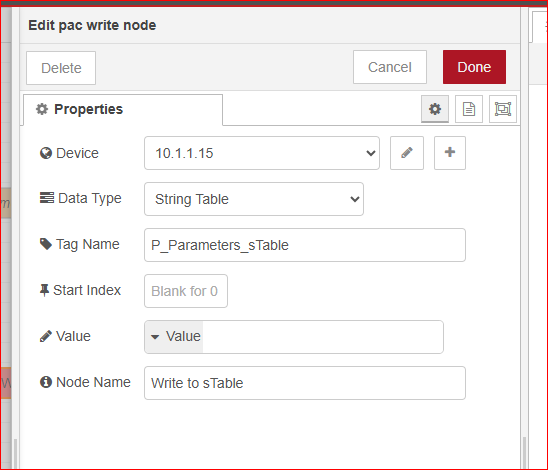Delete this pac write node
Viewport: 548px width, 470px height.
pyautogui.click(x=61, y=68)
